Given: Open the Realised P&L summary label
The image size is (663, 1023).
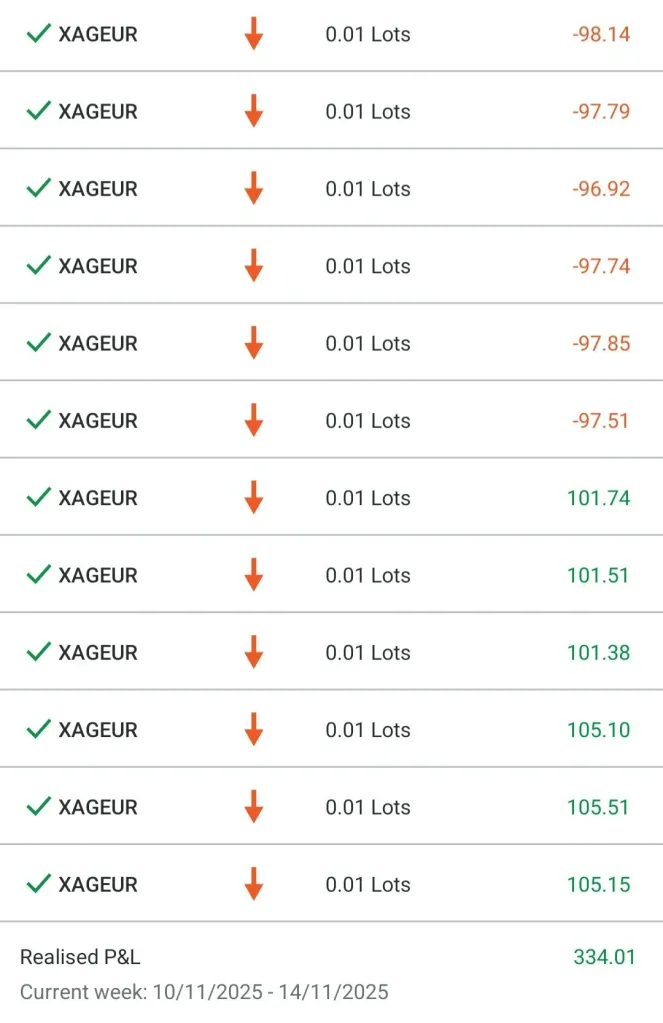Looking at the screenshot, I should click(80, 957).
